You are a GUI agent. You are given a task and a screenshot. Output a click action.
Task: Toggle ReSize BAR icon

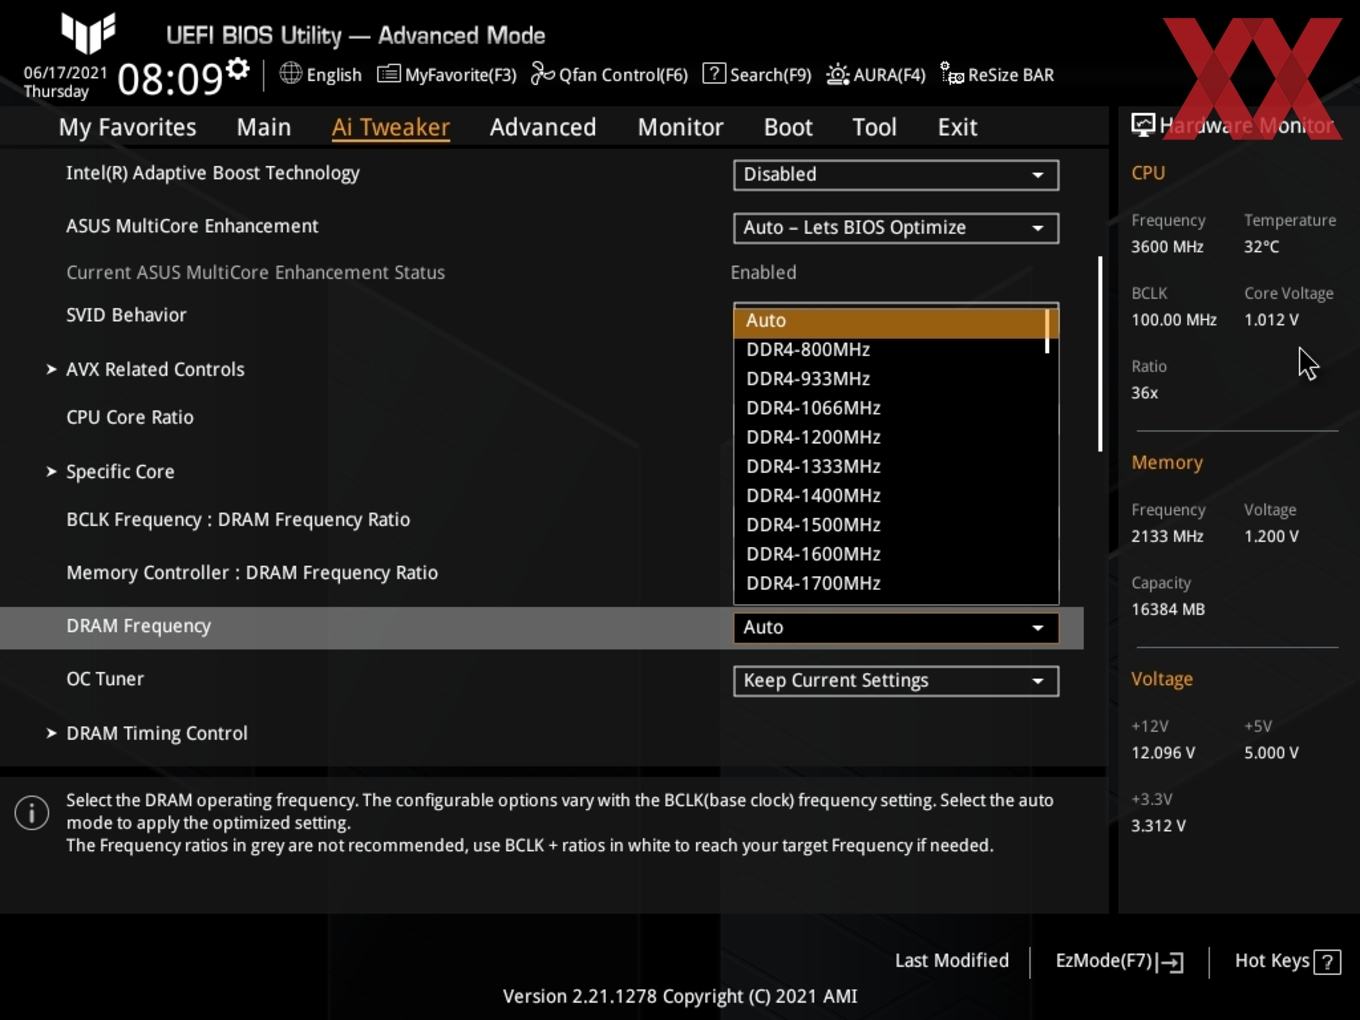952,74
